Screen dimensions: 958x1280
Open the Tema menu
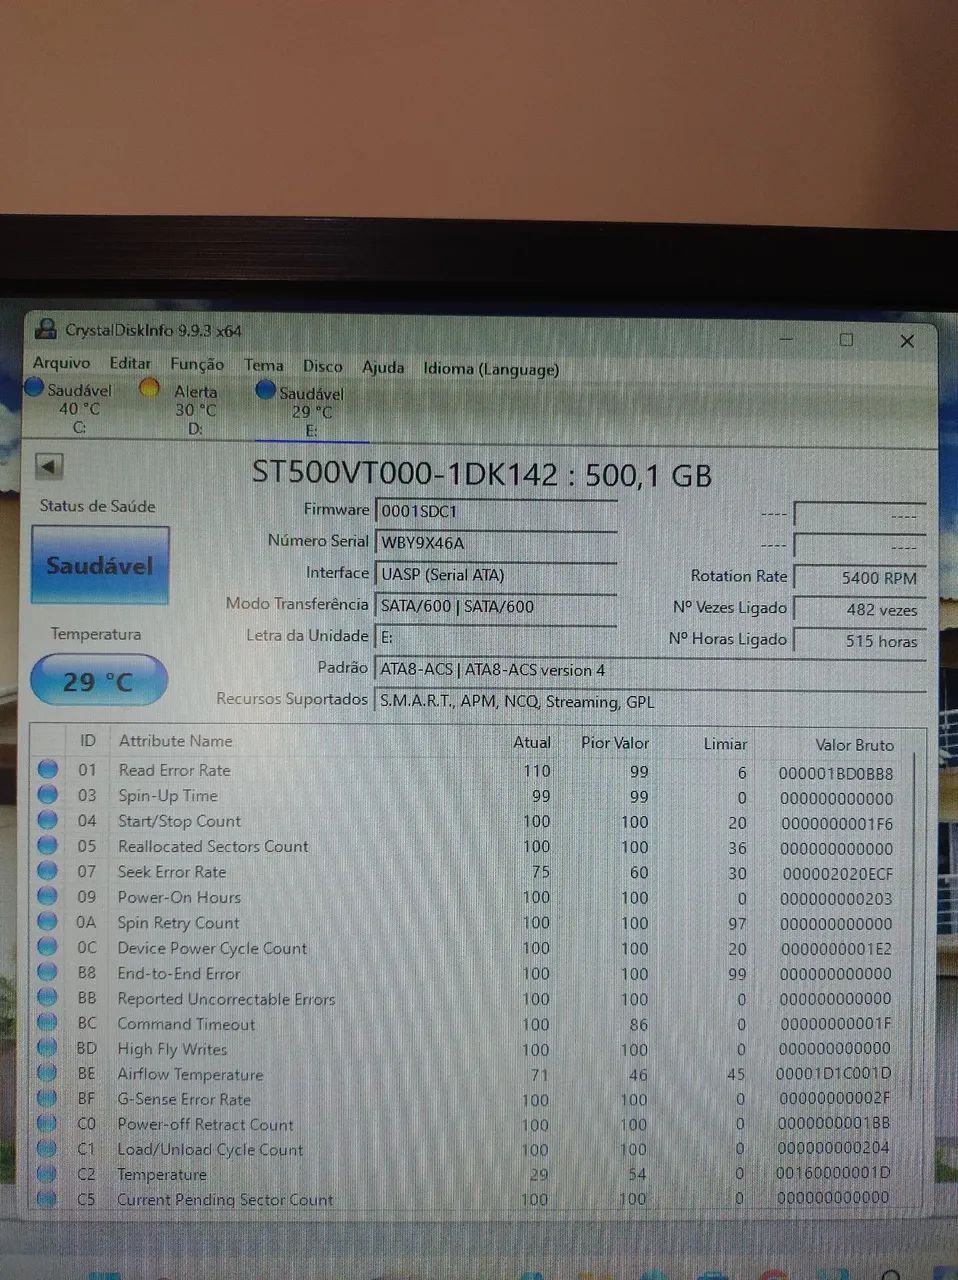pyautogui.click(x=264, y=366)
